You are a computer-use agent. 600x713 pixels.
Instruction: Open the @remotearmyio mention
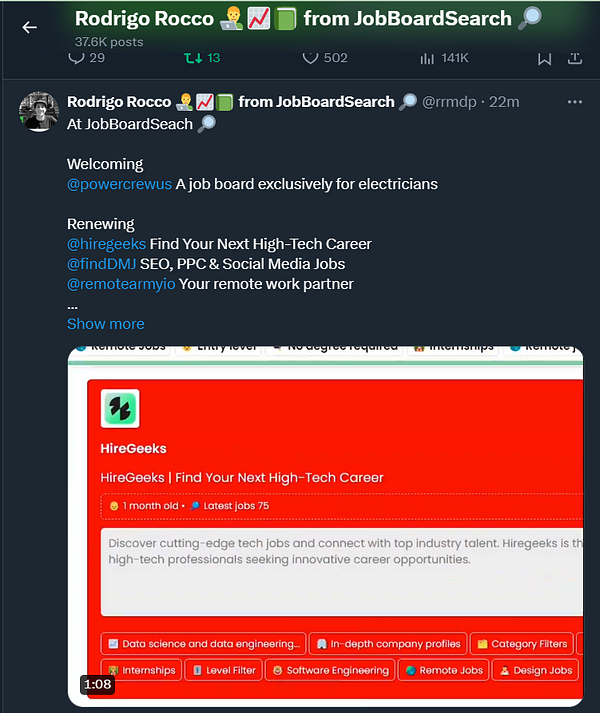point(121,284)
